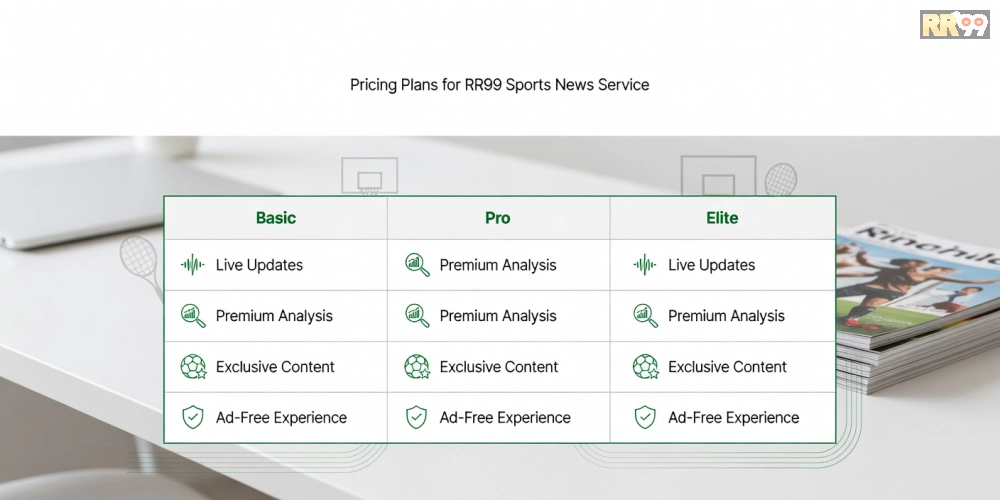Click the Pro plan second-row magnifier icon
Image resolution: width=1000 pixels, height=500 pixels.
tap(417, 316)
